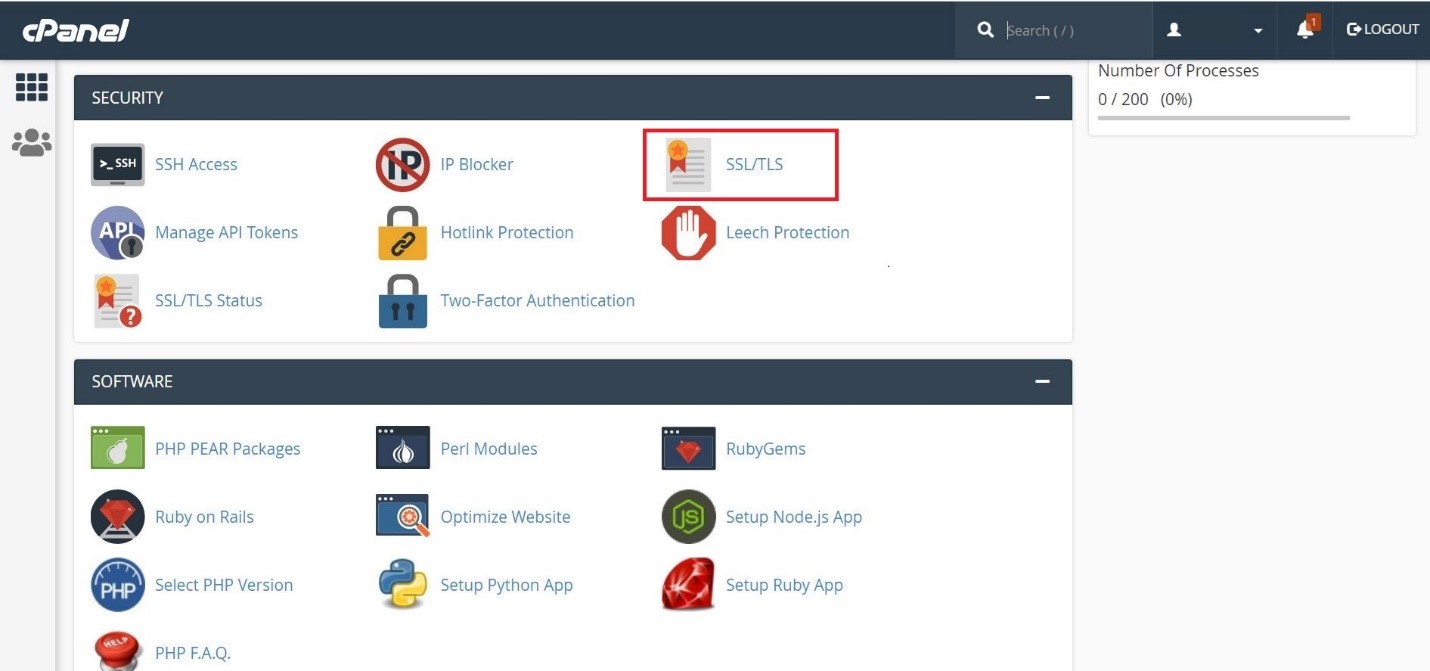Click the 0 / 200 (0%) value

click(x=1145, y=99)
